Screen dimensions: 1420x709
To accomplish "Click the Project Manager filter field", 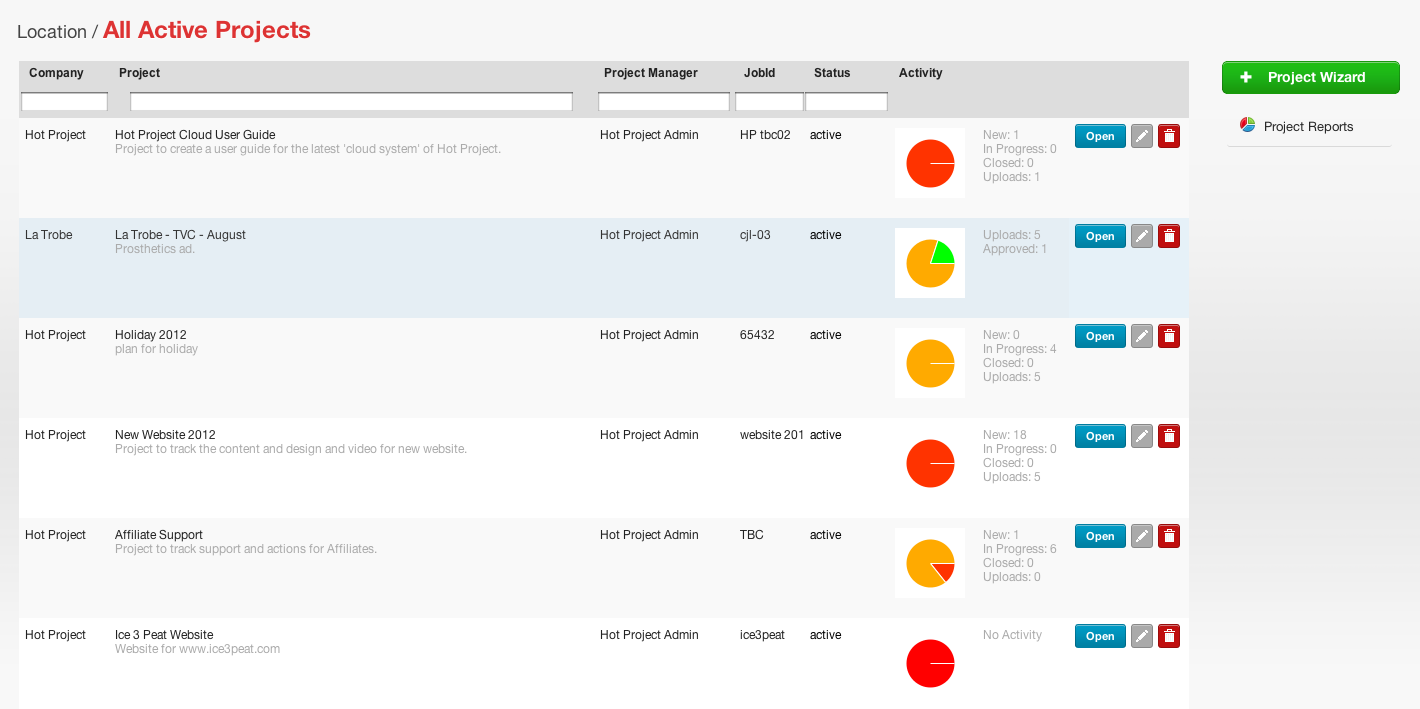I will coord(664,102).
